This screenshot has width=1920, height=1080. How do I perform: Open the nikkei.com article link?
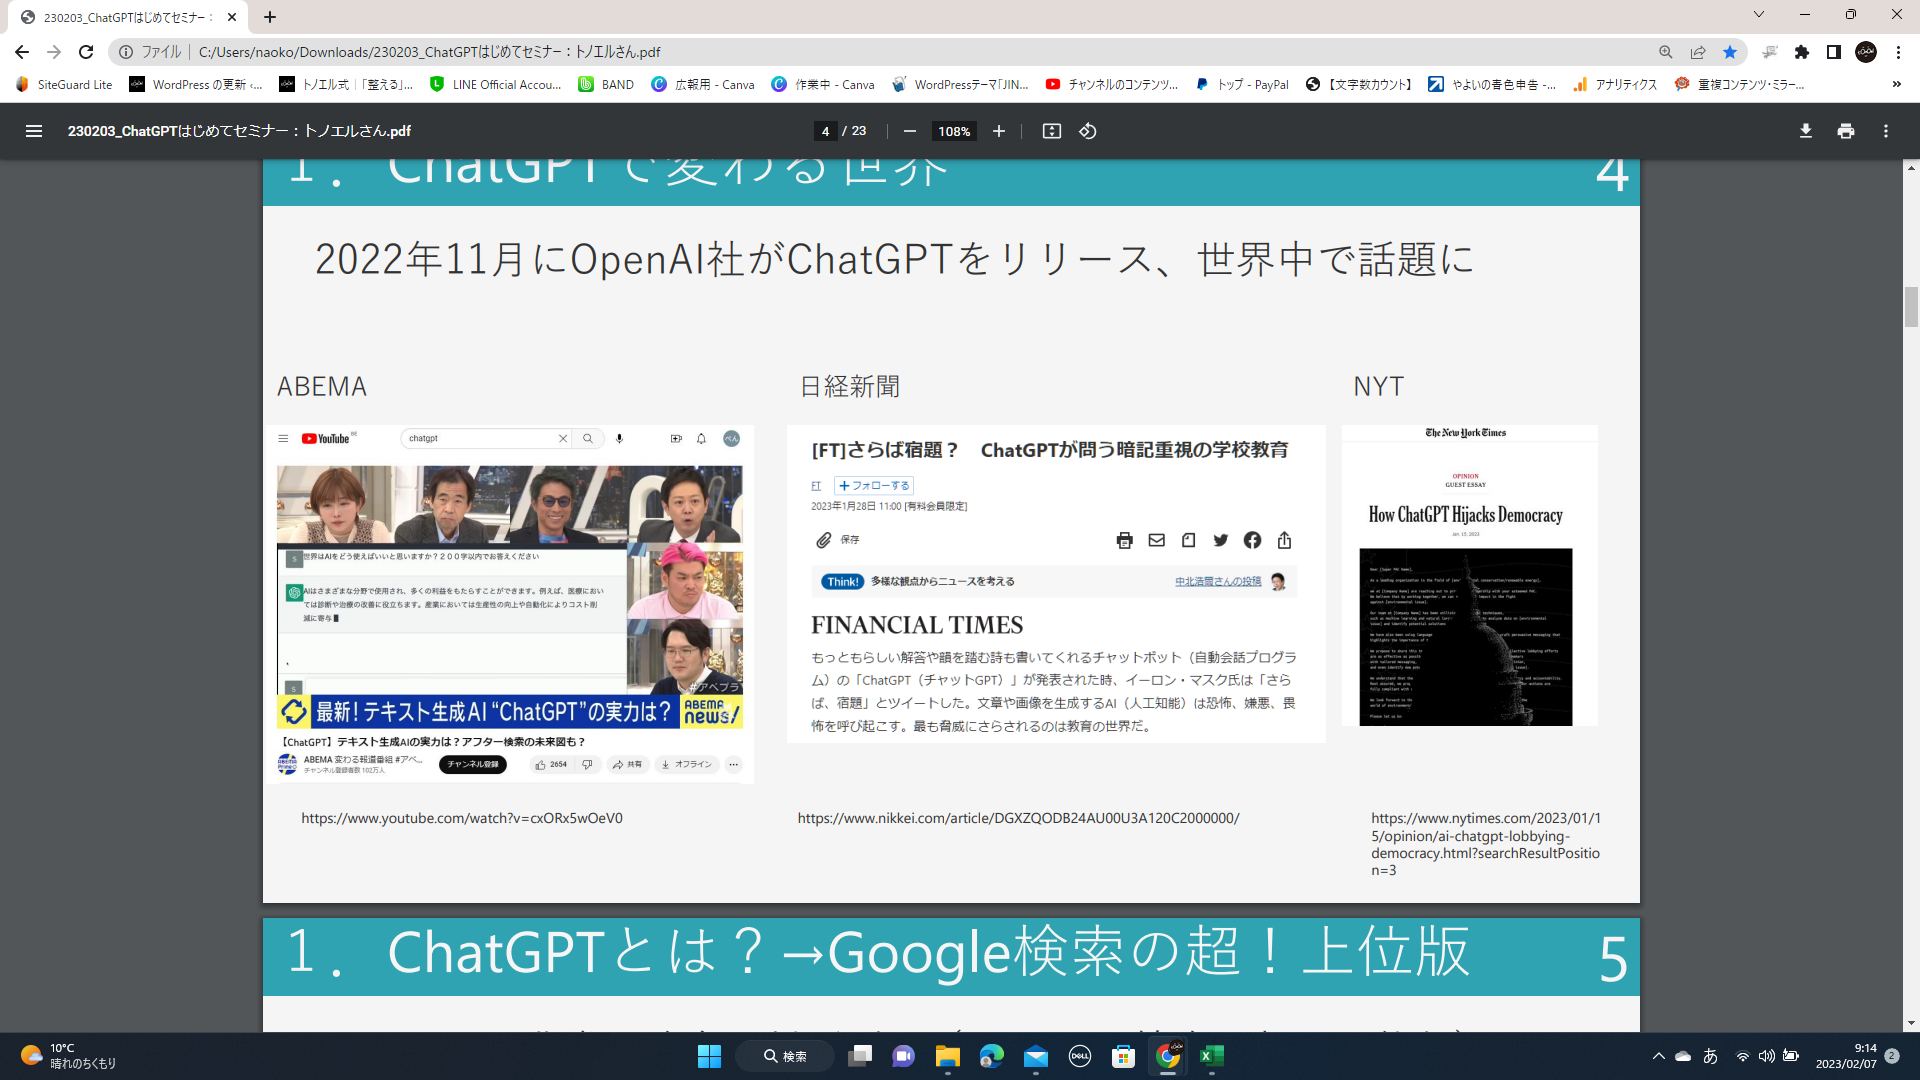(1018, 818)
